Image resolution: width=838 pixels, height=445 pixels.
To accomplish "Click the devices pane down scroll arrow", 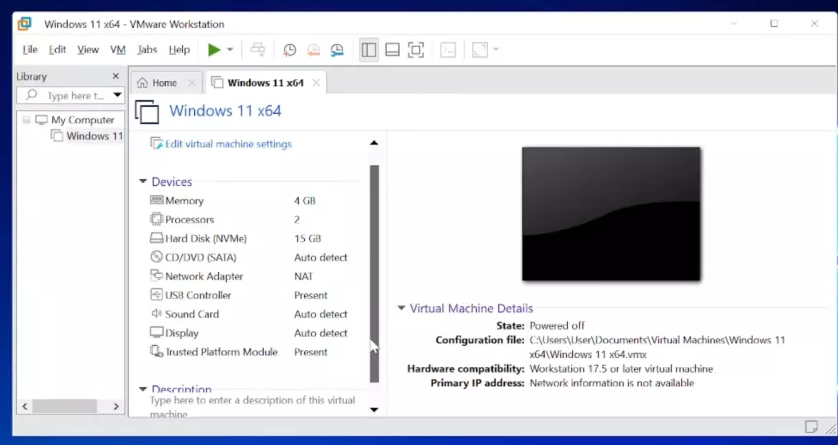I will (x=374, y=410).
